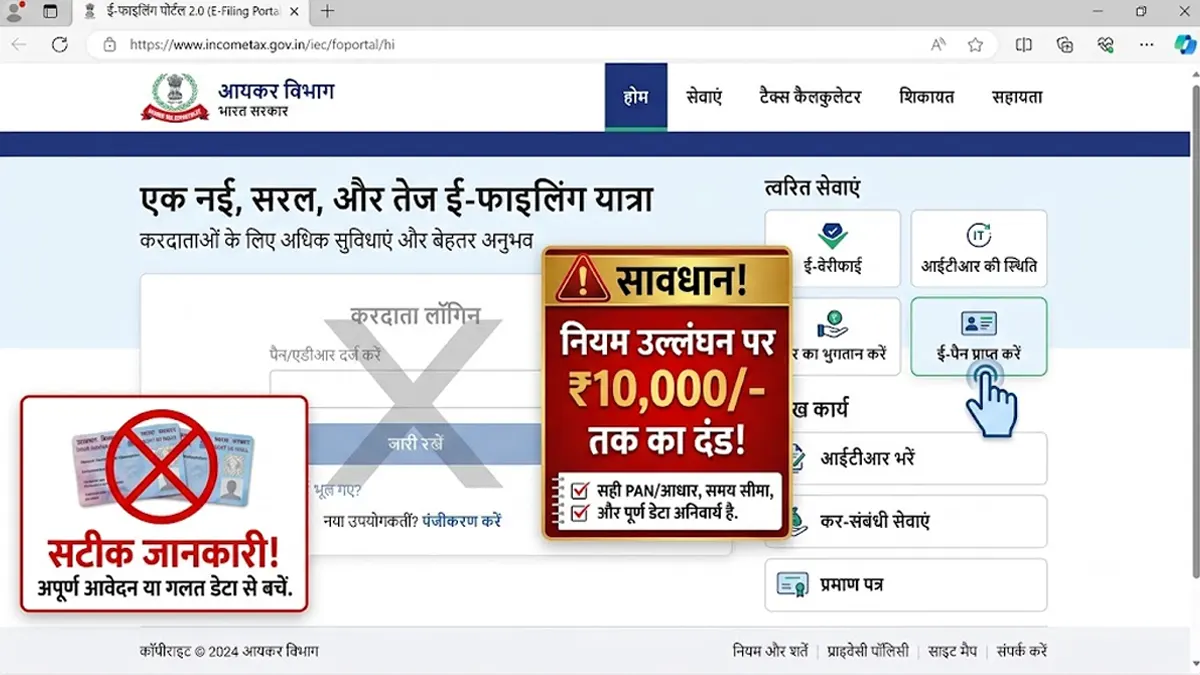Select the सहायता menu item
The image size is (1200, 675).
[1017, 97]
